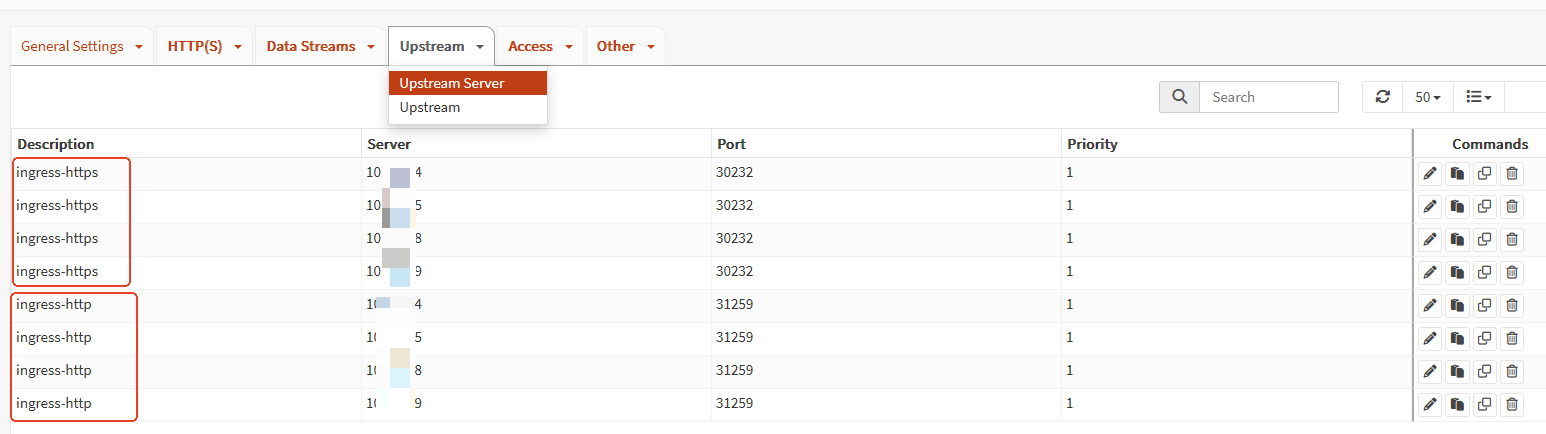
Task: Open the Other tab
Action: point(625,47)
